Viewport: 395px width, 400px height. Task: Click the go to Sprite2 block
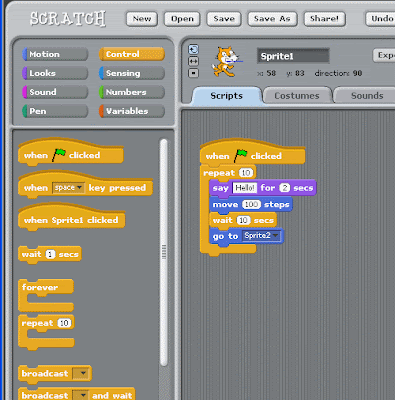(x=246, y=236)
